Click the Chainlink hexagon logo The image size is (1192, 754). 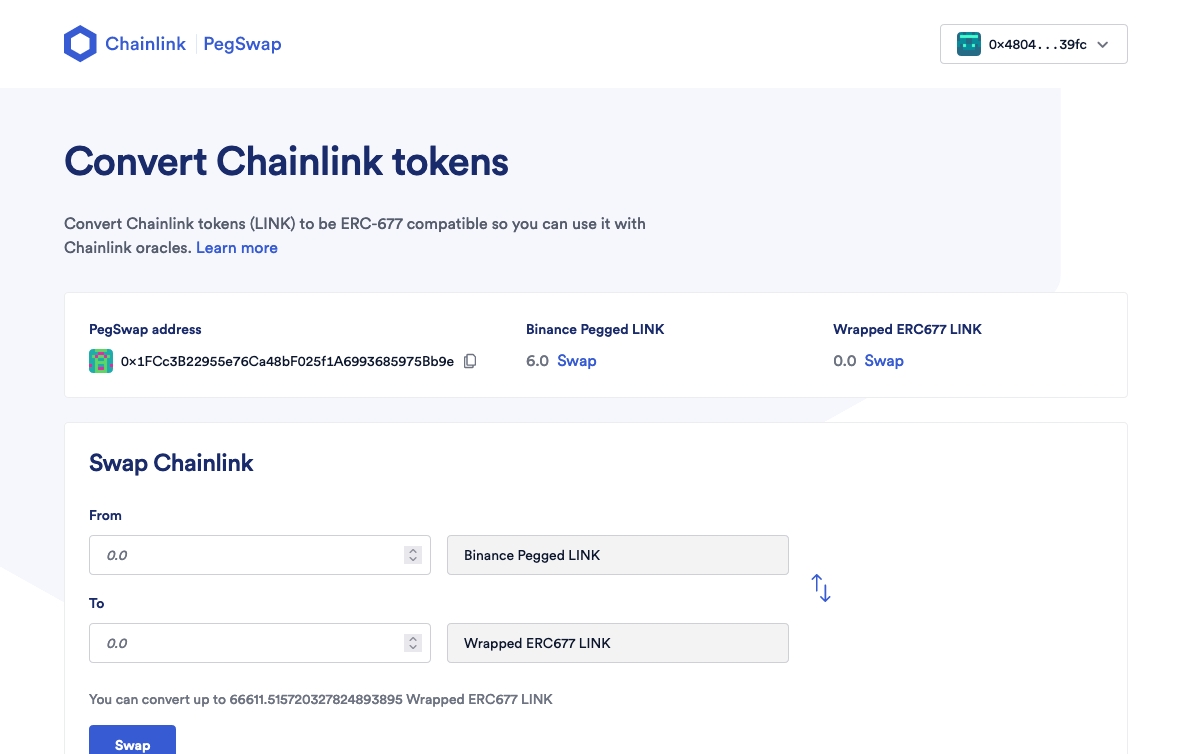pyautogui.click(x=80, y=44)
